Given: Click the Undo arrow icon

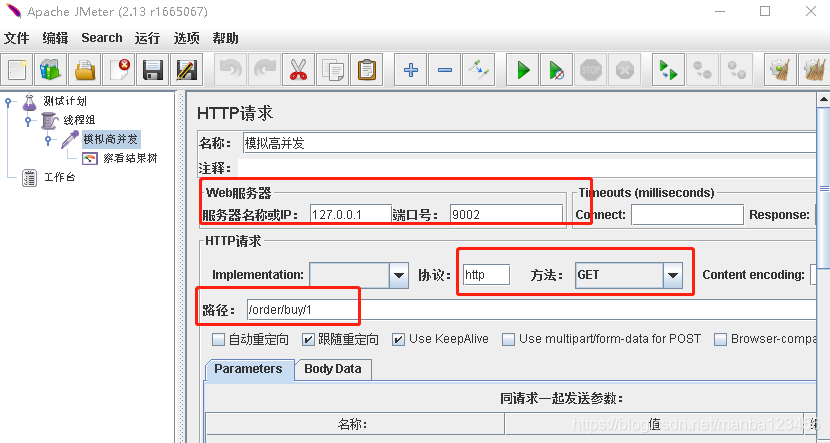Looking at the screenshot, I should tap(231, 70).
